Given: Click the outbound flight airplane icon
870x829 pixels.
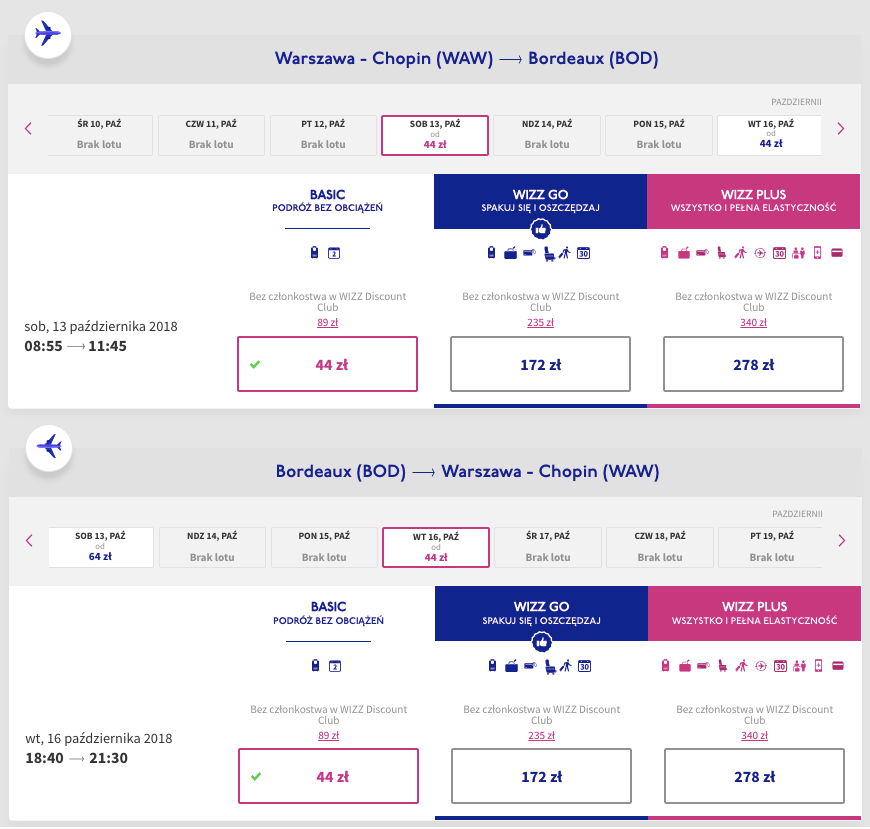Looking at the screenshot, I should (x=47, y=34).
